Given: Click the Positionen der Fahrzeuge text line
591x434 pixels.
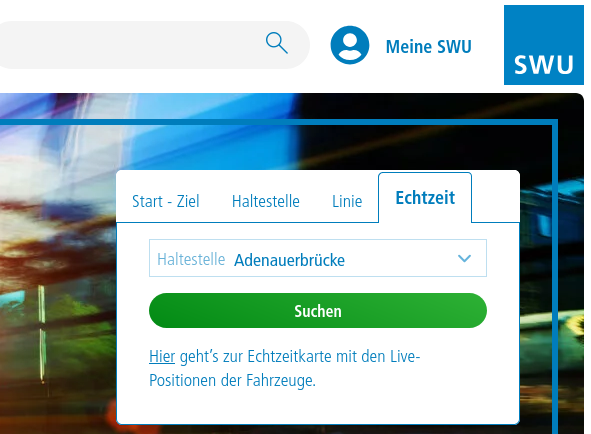Looking at the screenshot, I should tap(232, 380).
